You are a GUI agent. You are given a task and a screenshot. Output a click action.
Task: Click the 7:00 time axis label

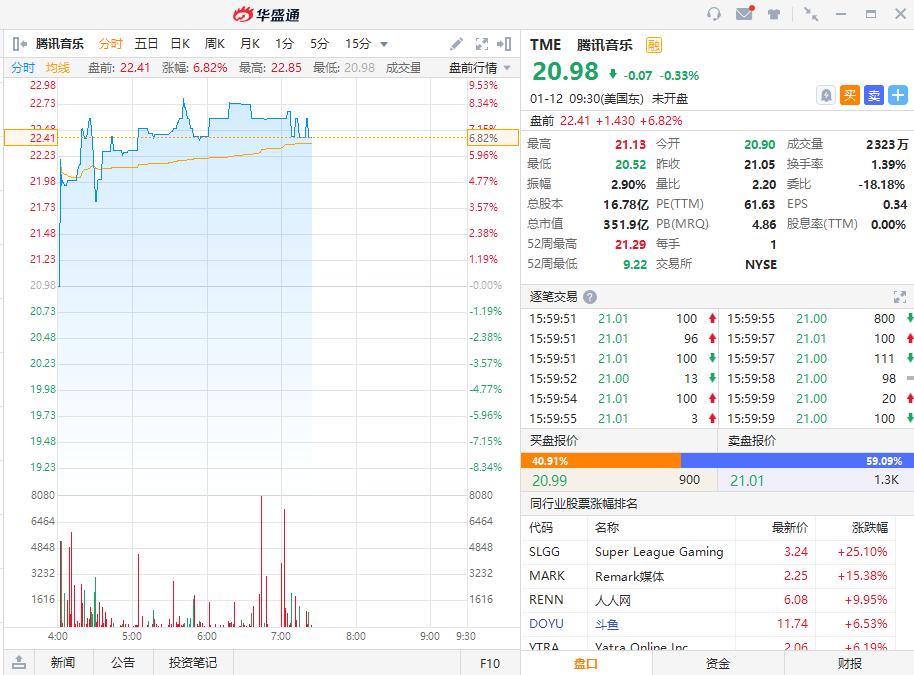coord(281,636)
